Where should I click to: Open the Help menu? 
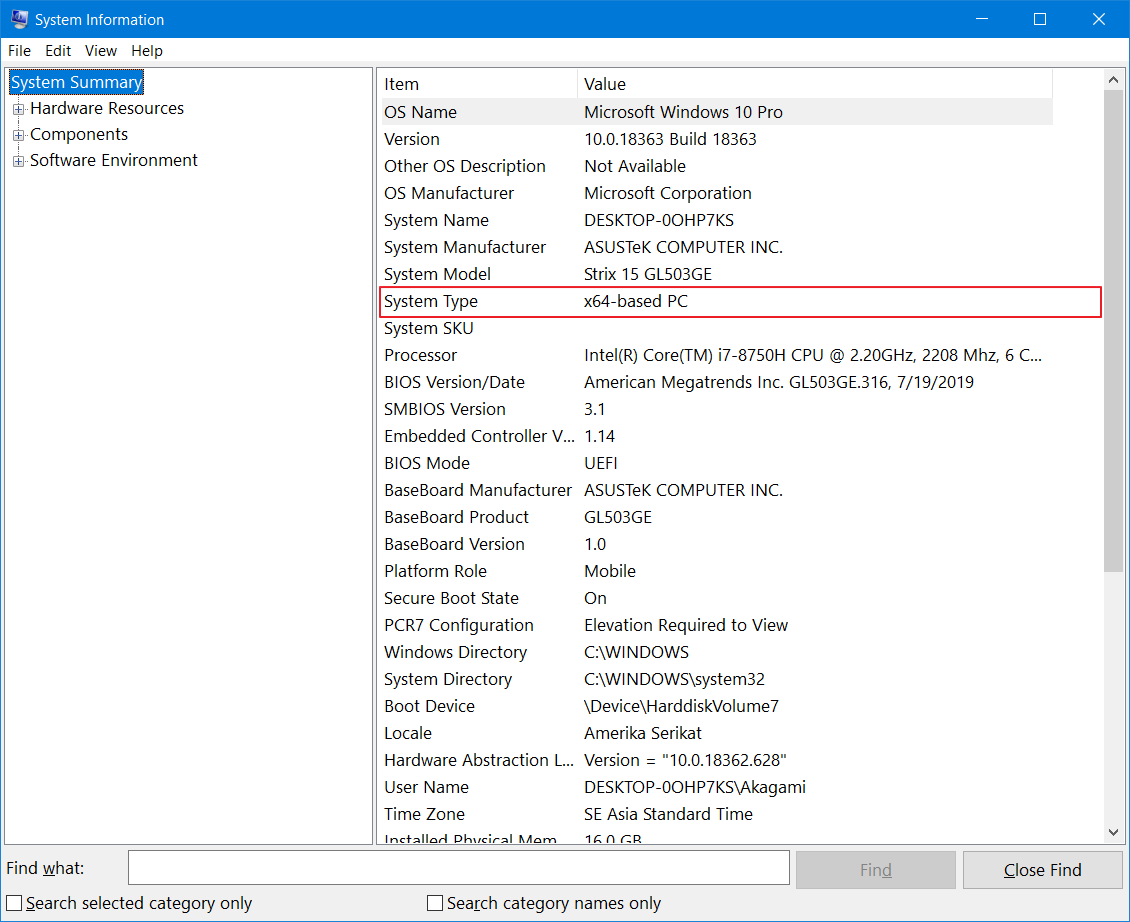coord(147,51)
